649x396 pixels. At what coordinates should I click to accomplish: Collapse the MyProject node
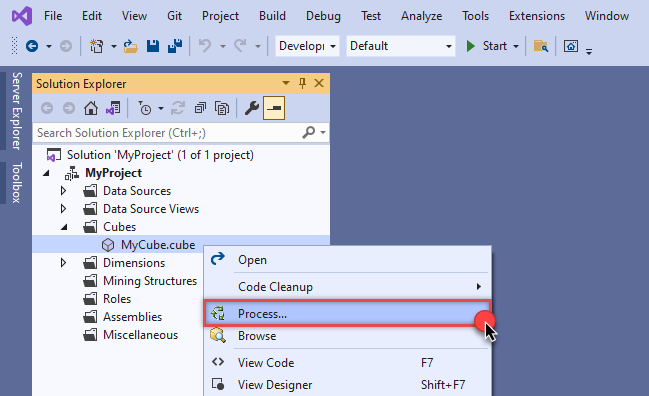pos(46,173)
